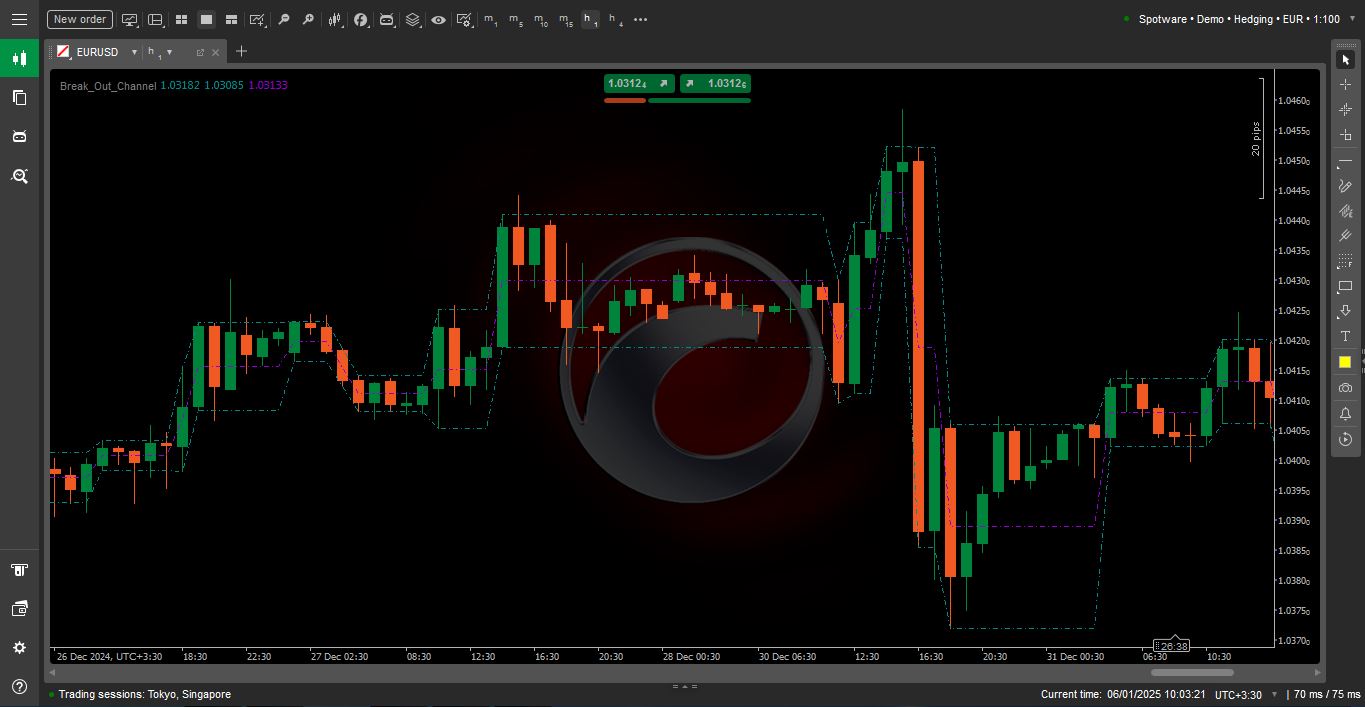Screen dimensions: 1365x707
Task: Open the hamburger menu at top left
Action: pos(19,19)
